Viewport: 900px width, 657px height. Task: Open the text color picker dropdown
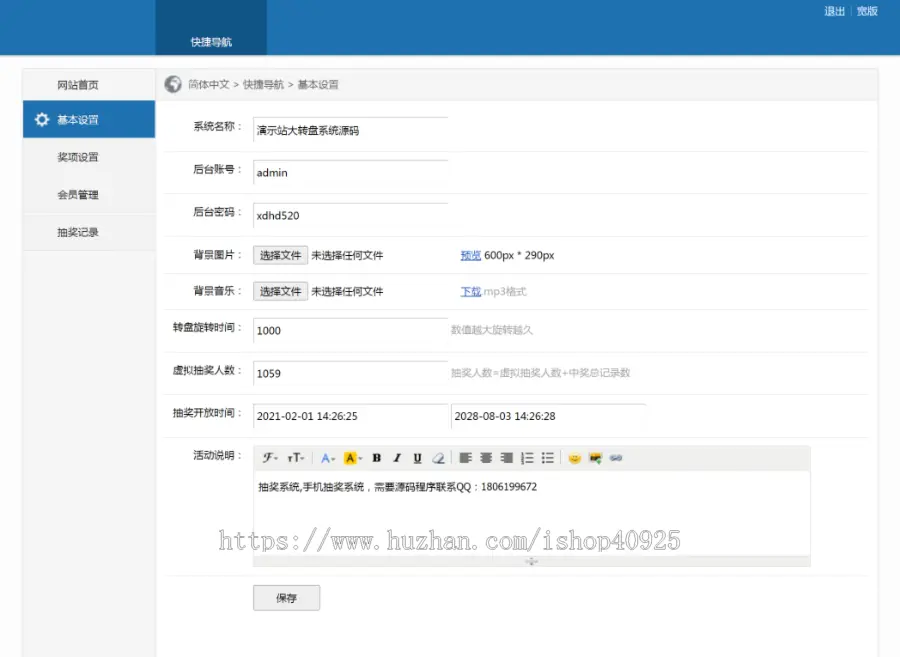point(328,458)
